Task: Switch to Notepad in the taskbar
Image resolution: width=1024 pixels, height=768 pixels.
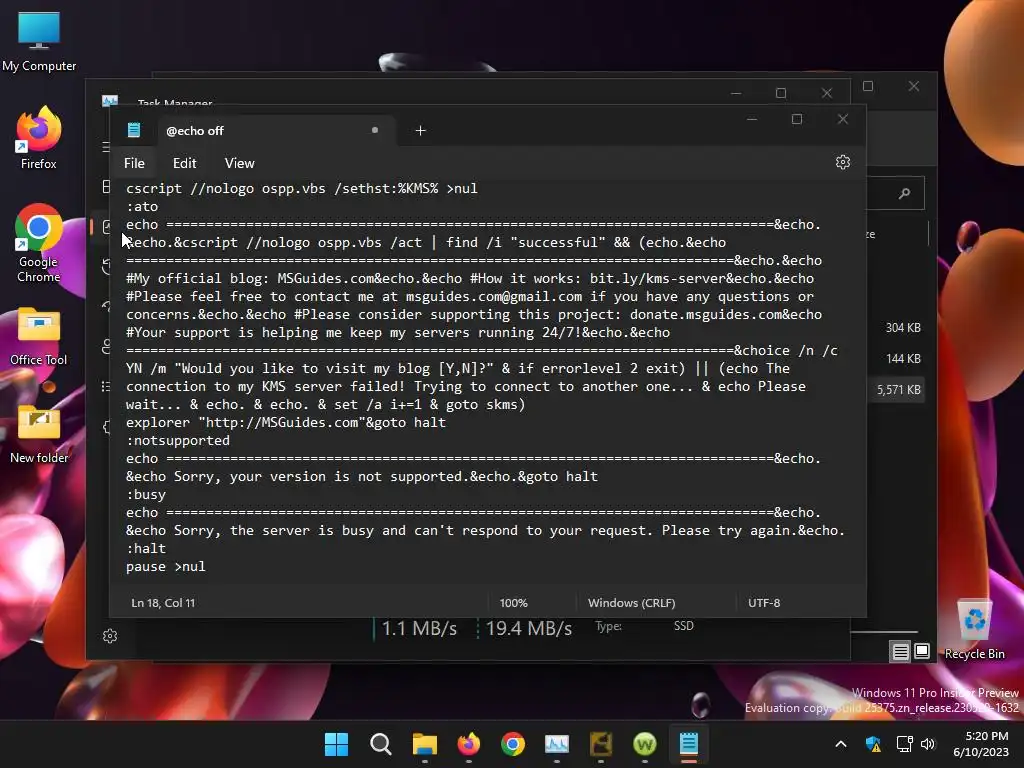Action: tap(688, 744)
